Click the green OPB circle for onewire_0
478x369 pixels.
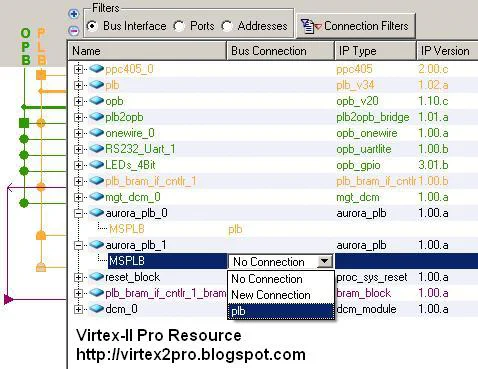(x=24, y=139)
